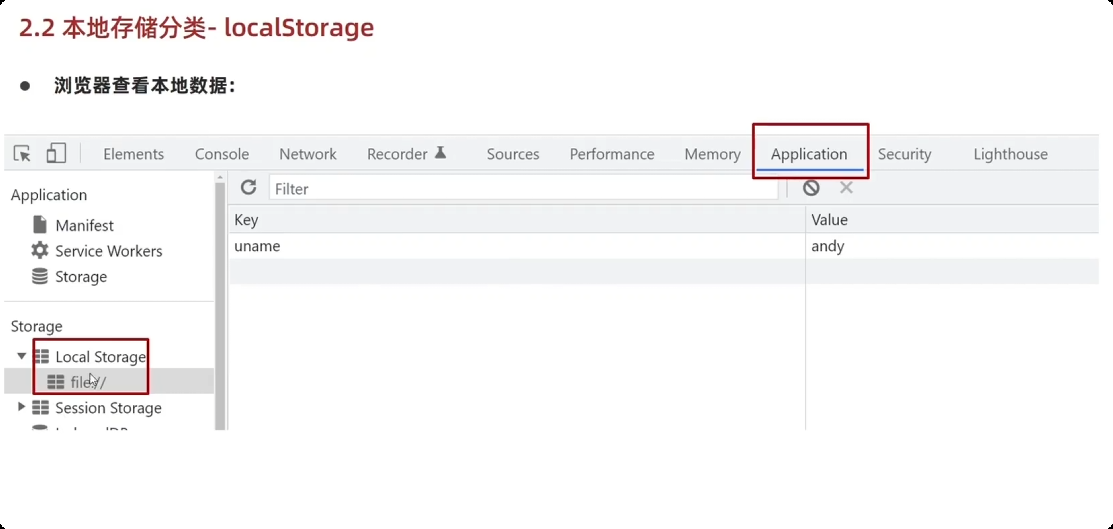
Task: Click the file:// table icon
Action: tap(56, 382)
